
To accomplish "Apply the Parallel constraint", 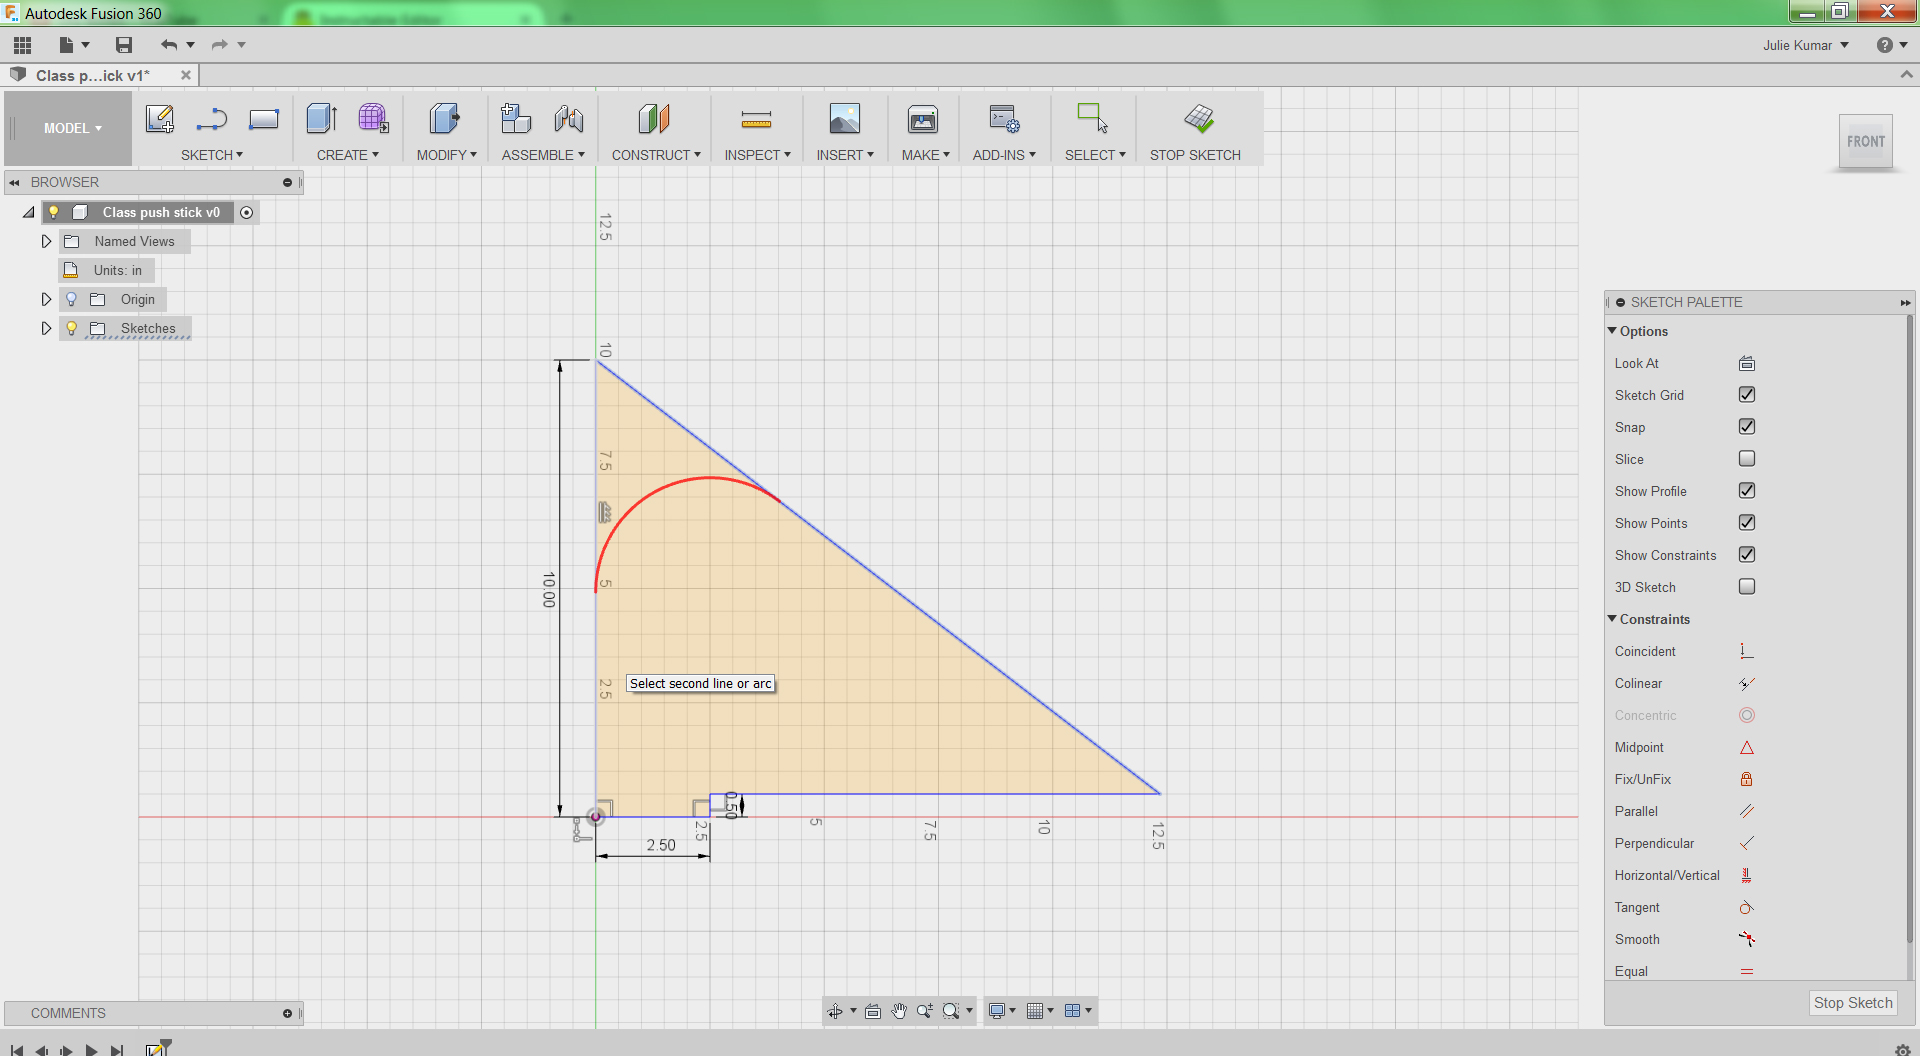I will [1747, 812].
